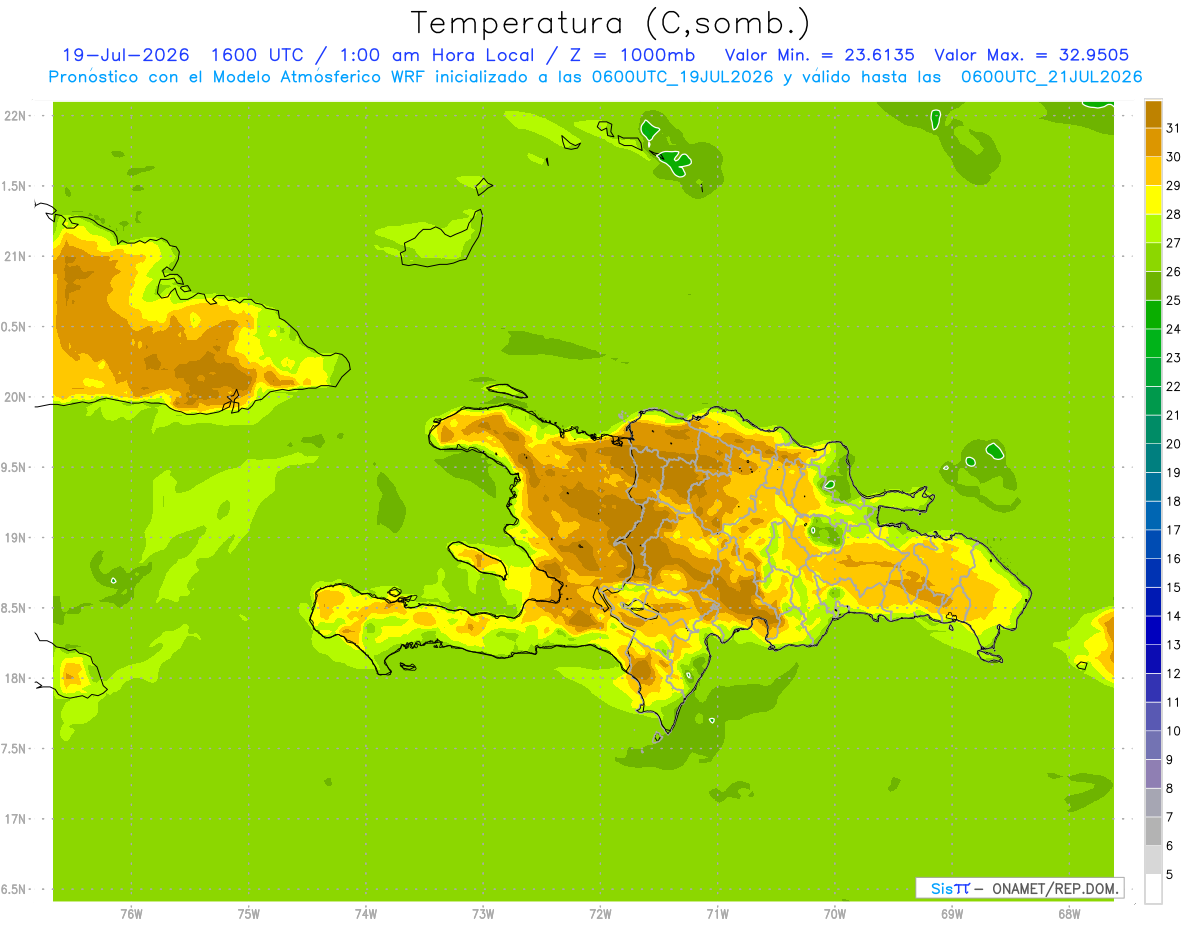Viewport: 1200px width, 927px height.
Task: Select the '19-Jul-2026' forecast date text
Action: coord(125,55)
